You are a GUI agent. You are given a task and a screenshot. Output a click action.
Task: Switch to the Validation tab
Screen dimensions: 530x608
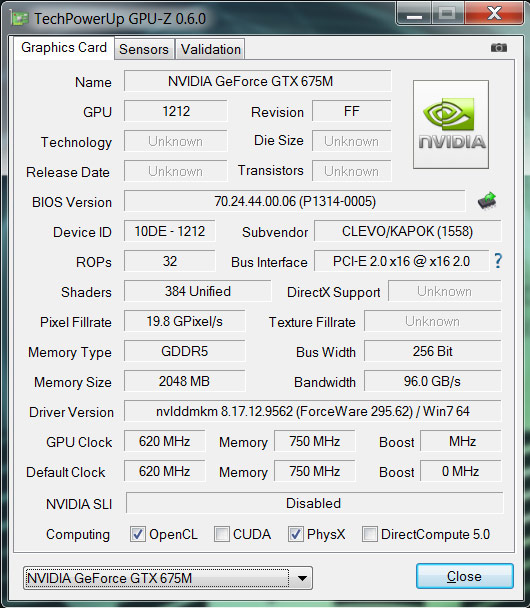click(211, 49)
